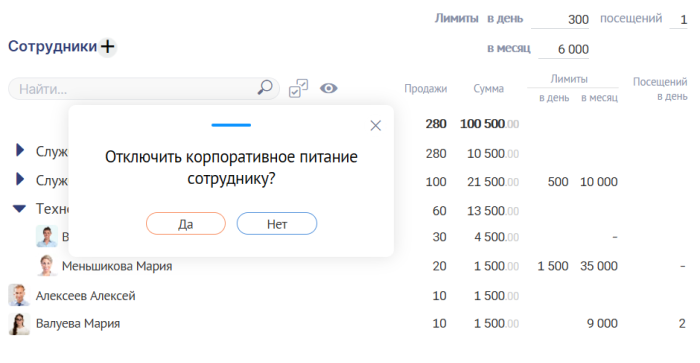Click the 35 000 monthly limit cell
This screenshot has width=700, height=363.
pos(599,266)
